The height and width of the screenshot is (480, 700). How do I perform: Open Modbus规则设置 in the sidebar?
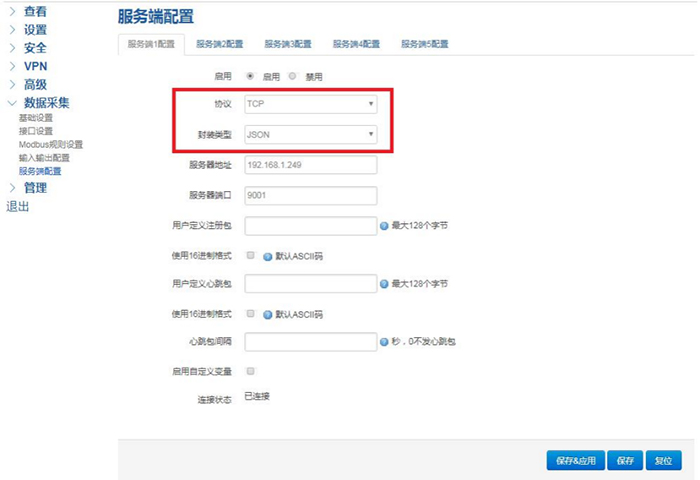point(51,145)
